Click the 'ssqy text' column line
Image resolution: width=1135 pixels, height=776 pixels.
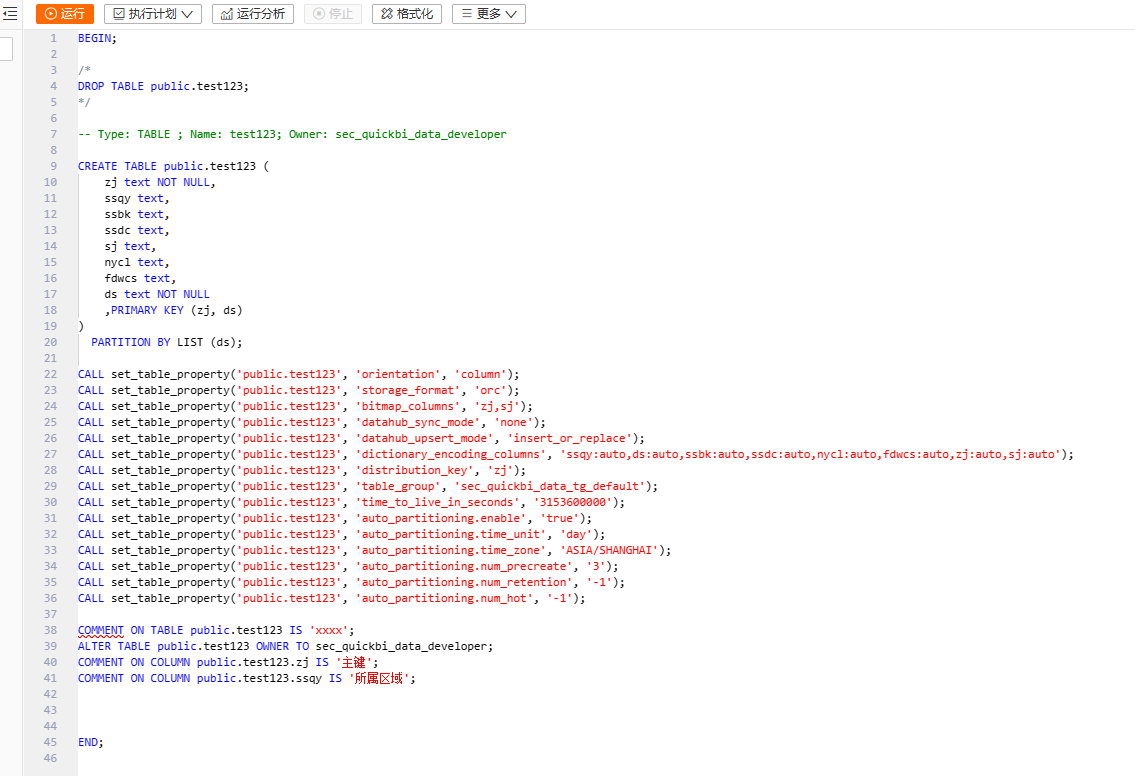[137, 198]
